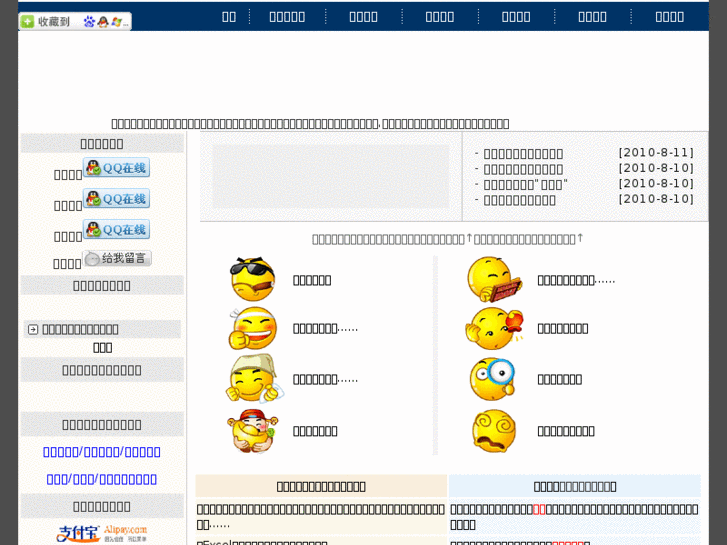
Task: Click the third QQ在线 chat button
Action: pos(116,229)
